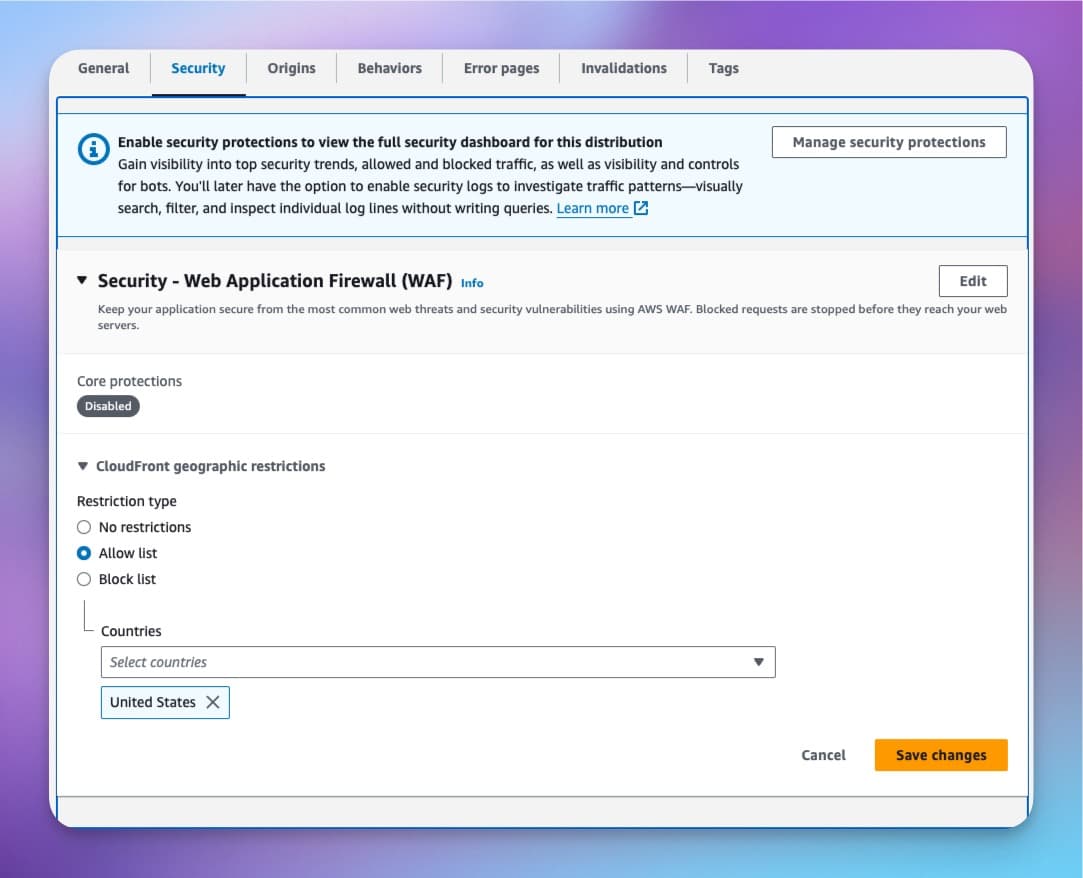Open the Learn more link
This screenshot has height=878, width=1083.
[593, 209]
